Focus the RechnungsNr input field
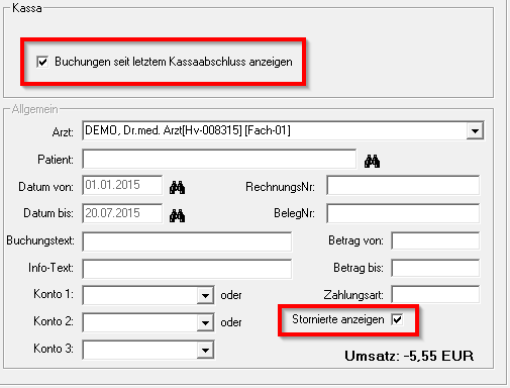This screenshot has height=388, width=510. (403, 185)
